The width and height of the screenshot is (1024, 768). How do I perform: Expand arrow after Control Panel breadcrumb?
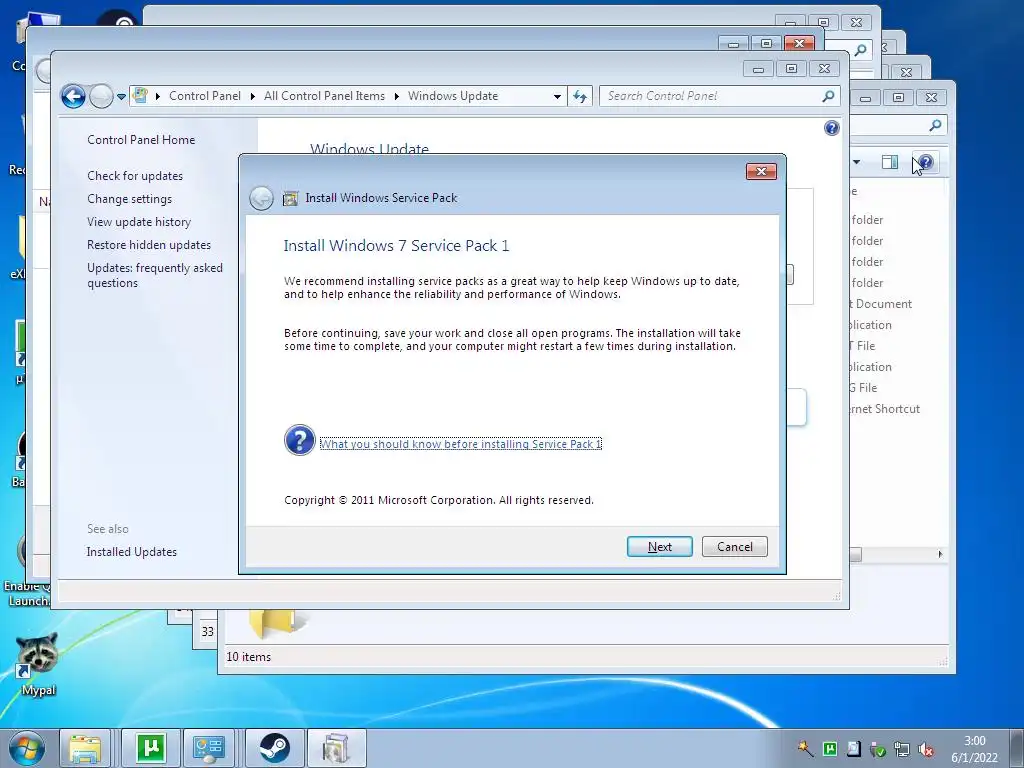coord(253,96)
